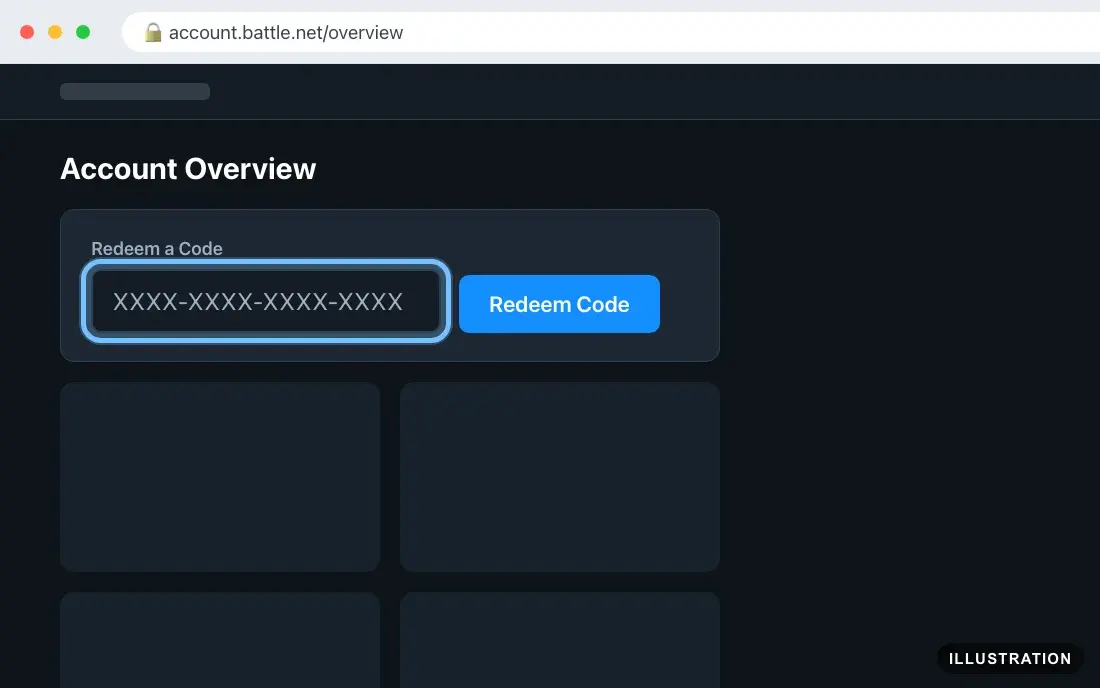1100x688 pixels.
Task: Click the Account Overview heading
Action: (x=188, y=169)
